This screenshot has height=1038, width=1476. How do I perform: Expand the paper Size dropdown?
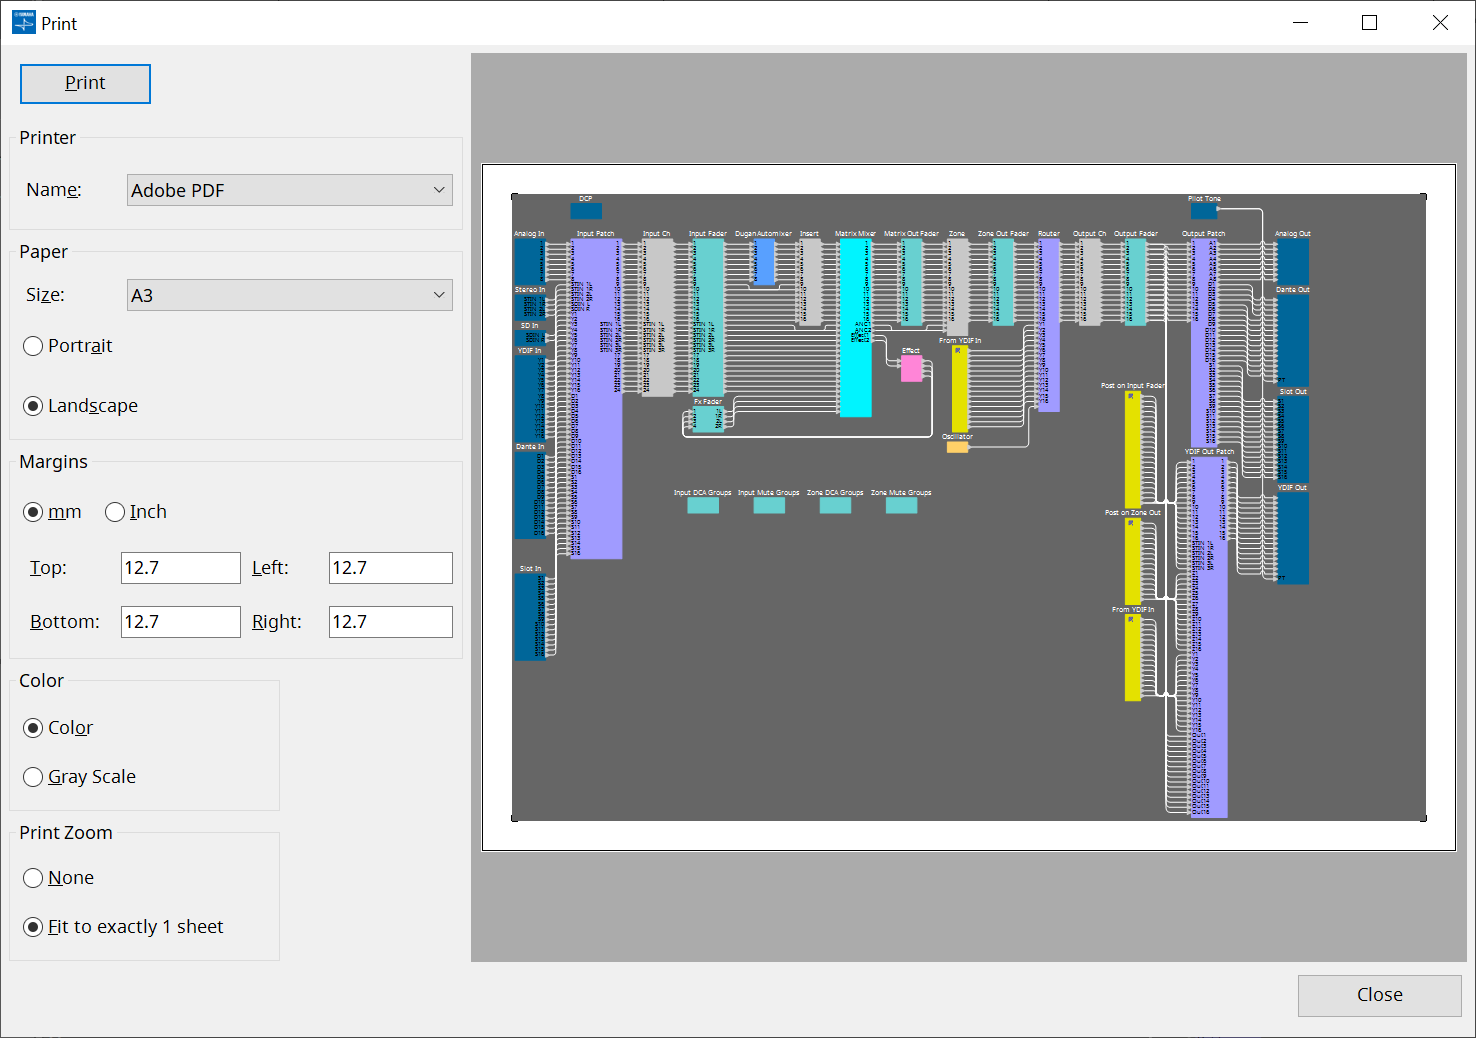coord(289,295)
